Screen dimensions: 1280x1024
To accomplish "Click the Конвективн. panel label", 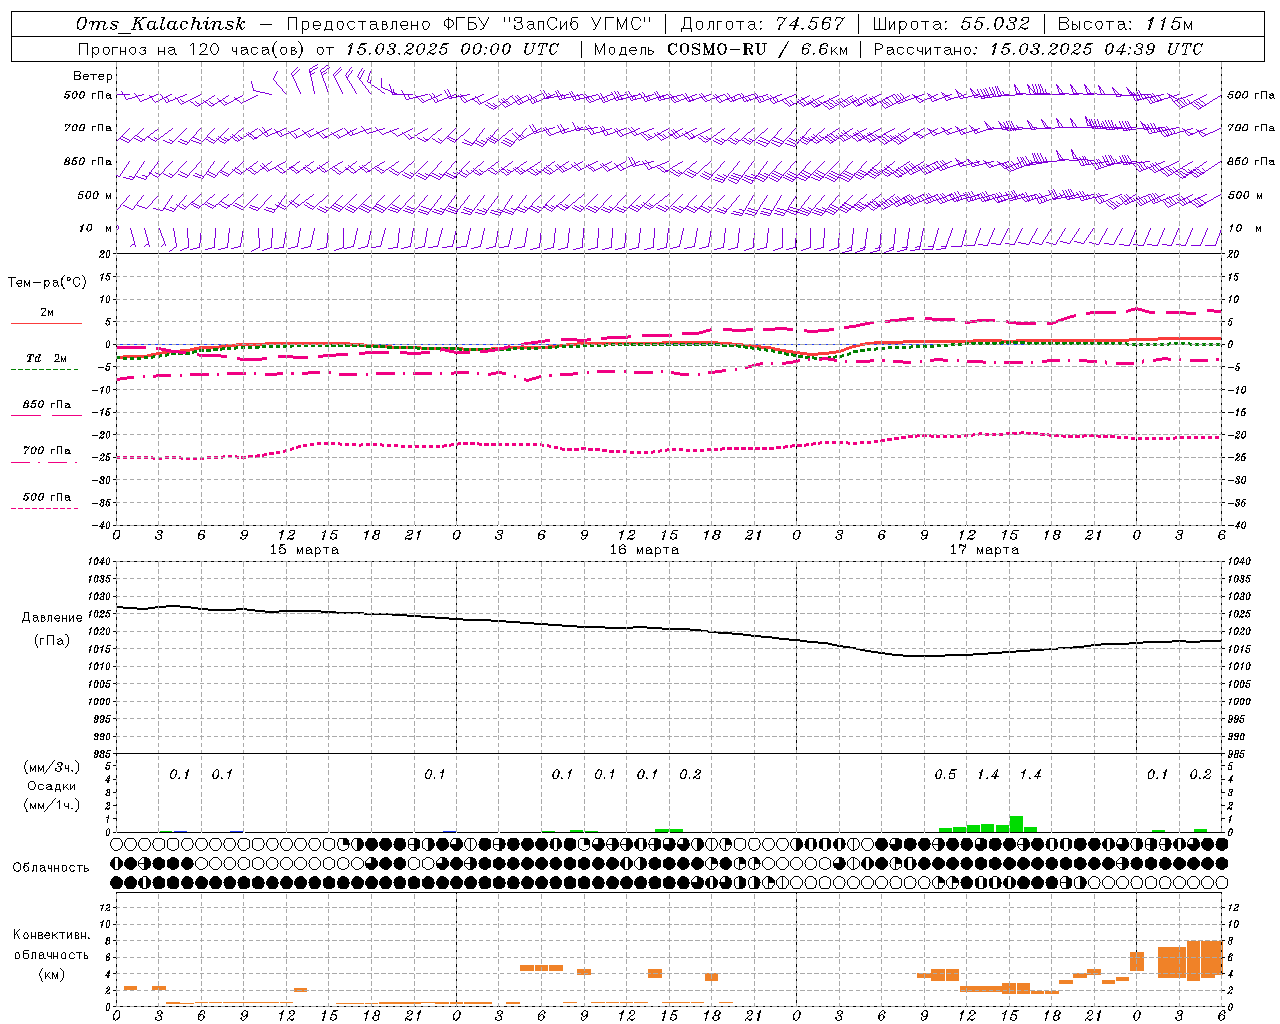I will pyautogui.click(x=51, y=934).
